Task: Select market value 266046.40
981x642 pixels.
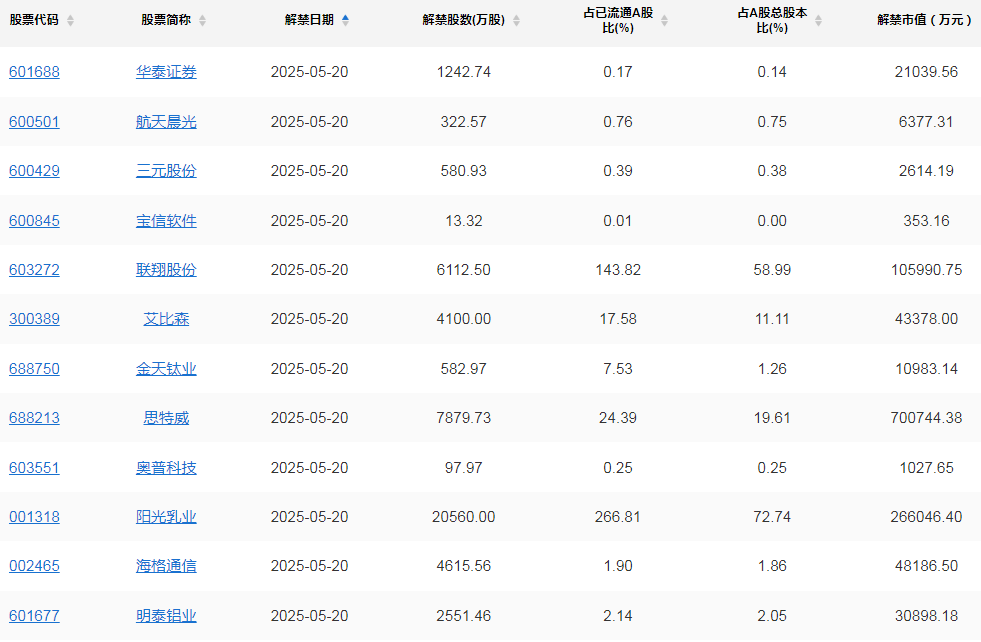Action: [x=927, y=517]
